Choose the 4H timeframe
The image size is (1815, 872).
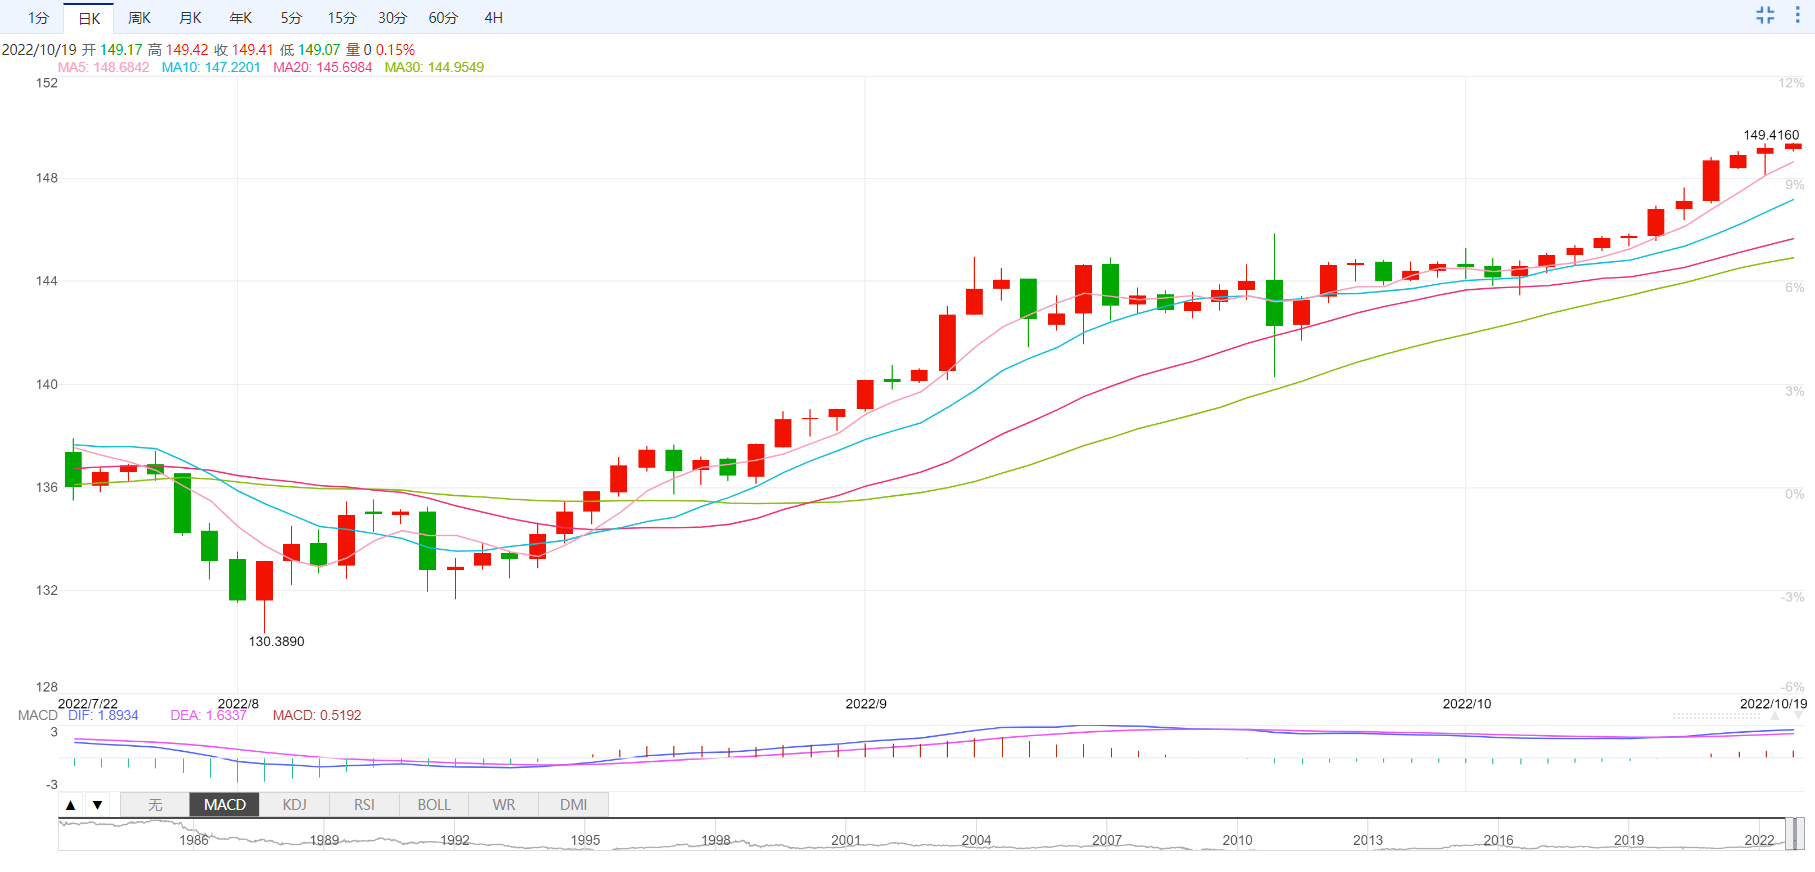tap(493, 18)
